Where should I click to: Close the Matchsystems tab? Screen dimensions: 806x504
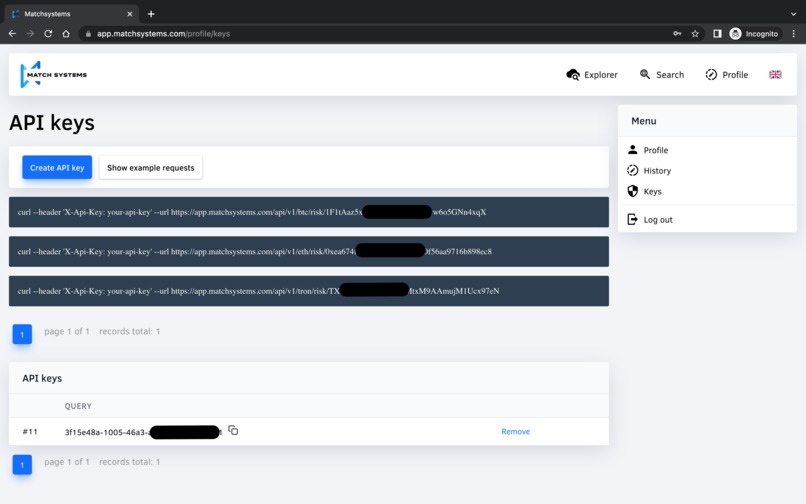click(130, 14)
